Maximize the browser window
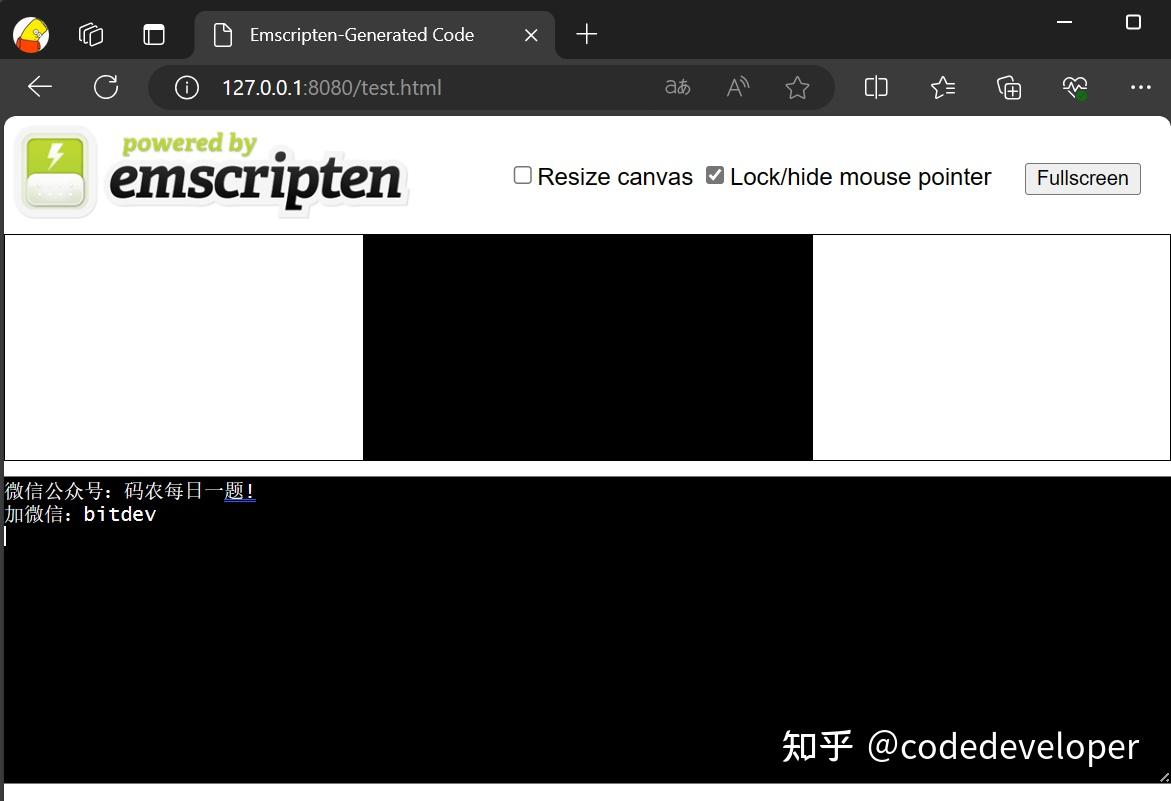 point(1133,22)
